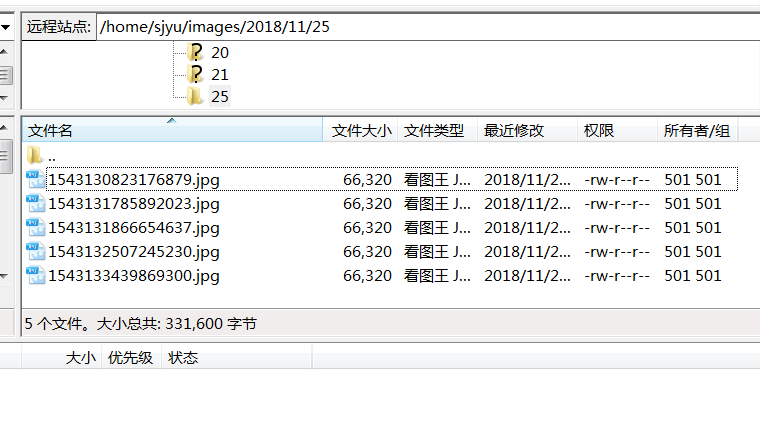The height and width of the screenshot is (436, 760).
Task: Click modified date of 1543131866654637.jpg
Action: (527, 228)
